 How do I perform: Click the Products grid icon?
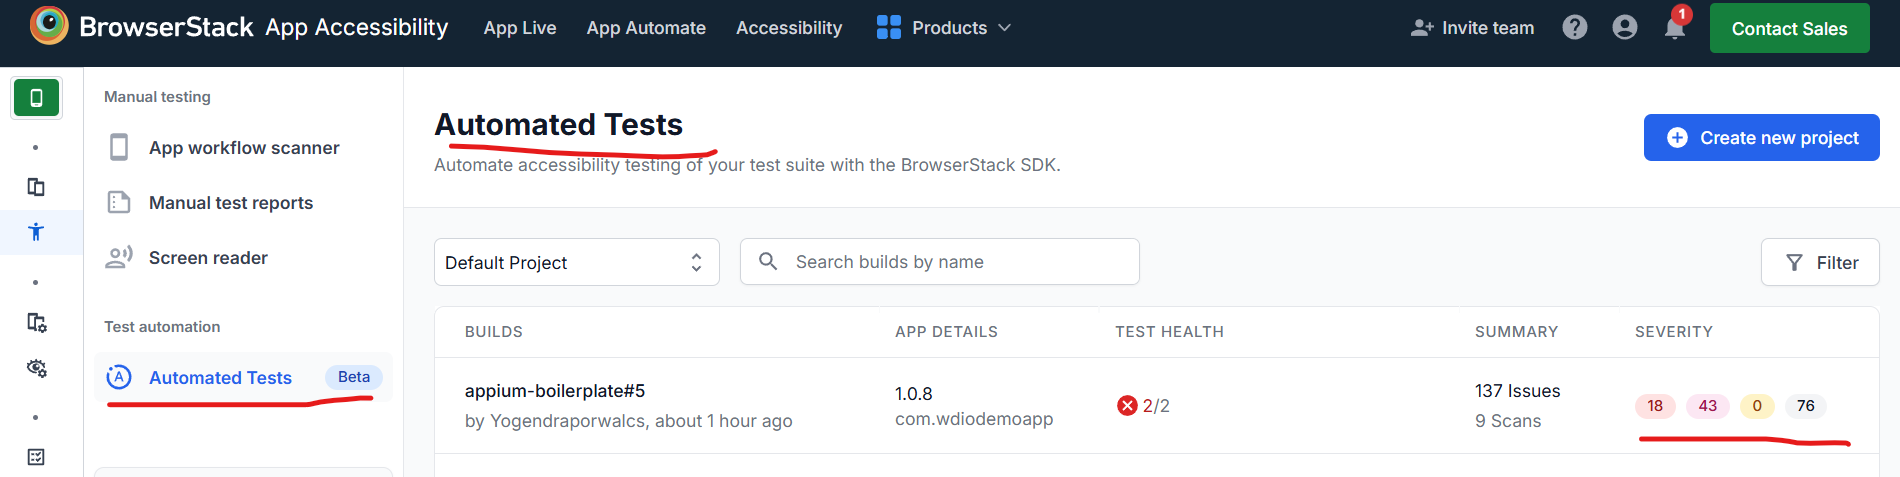(889, 28)
